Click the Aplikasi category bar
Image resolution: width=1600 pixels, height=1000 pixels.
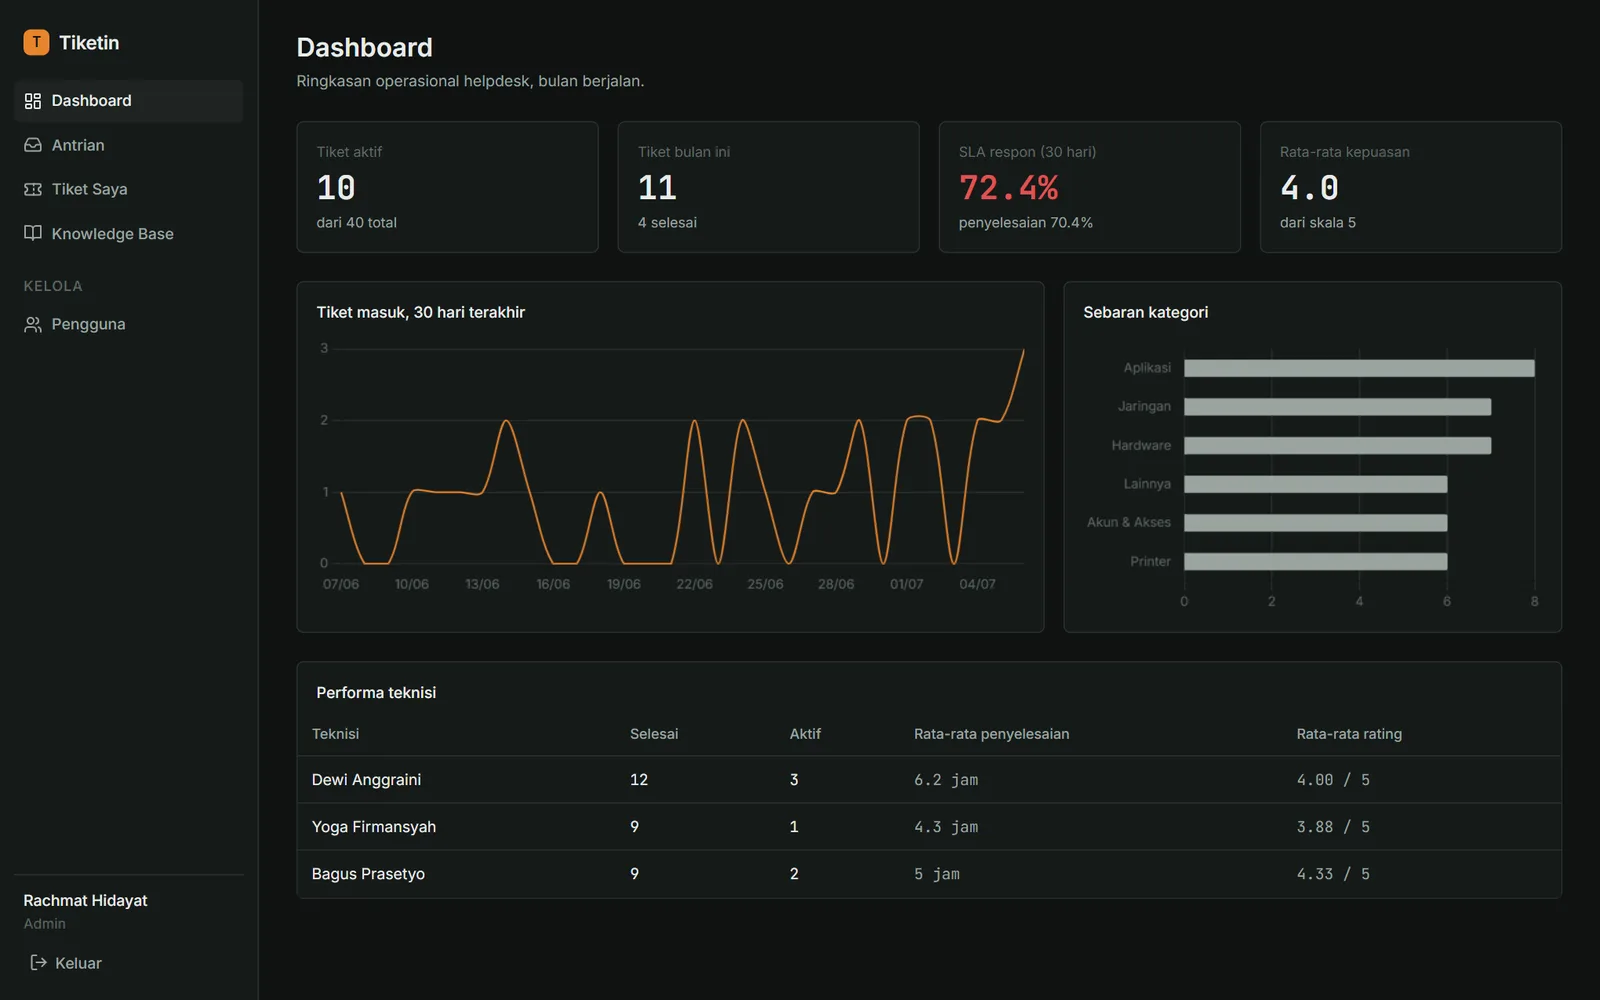click(x=1359, y=368)
